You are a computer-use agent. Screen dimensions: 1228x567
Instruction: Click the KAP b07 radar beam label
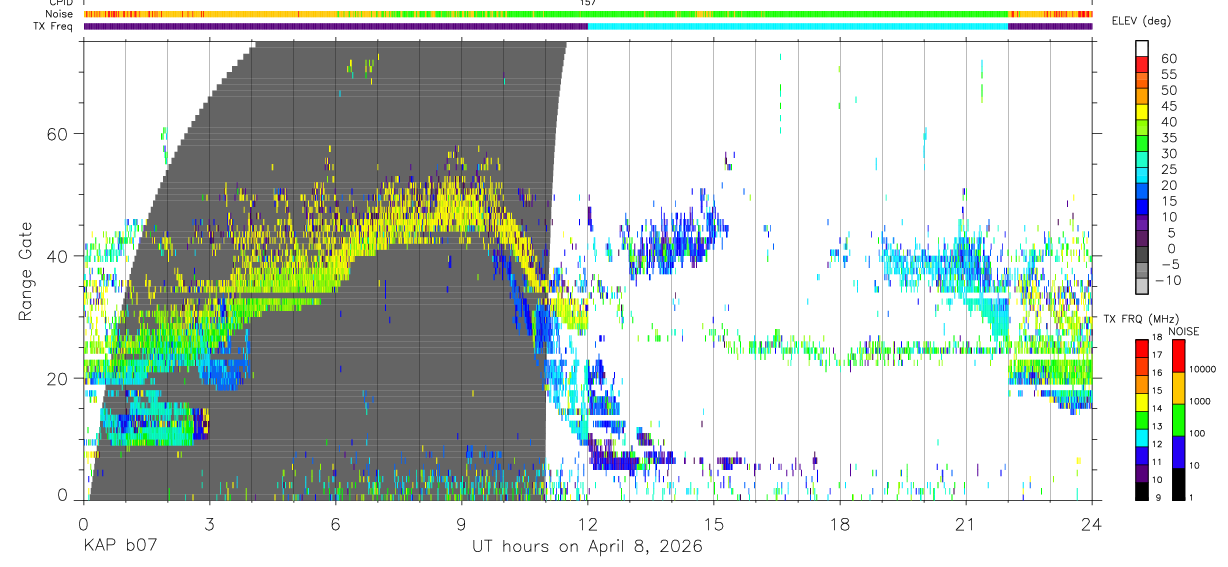point(119,547)
